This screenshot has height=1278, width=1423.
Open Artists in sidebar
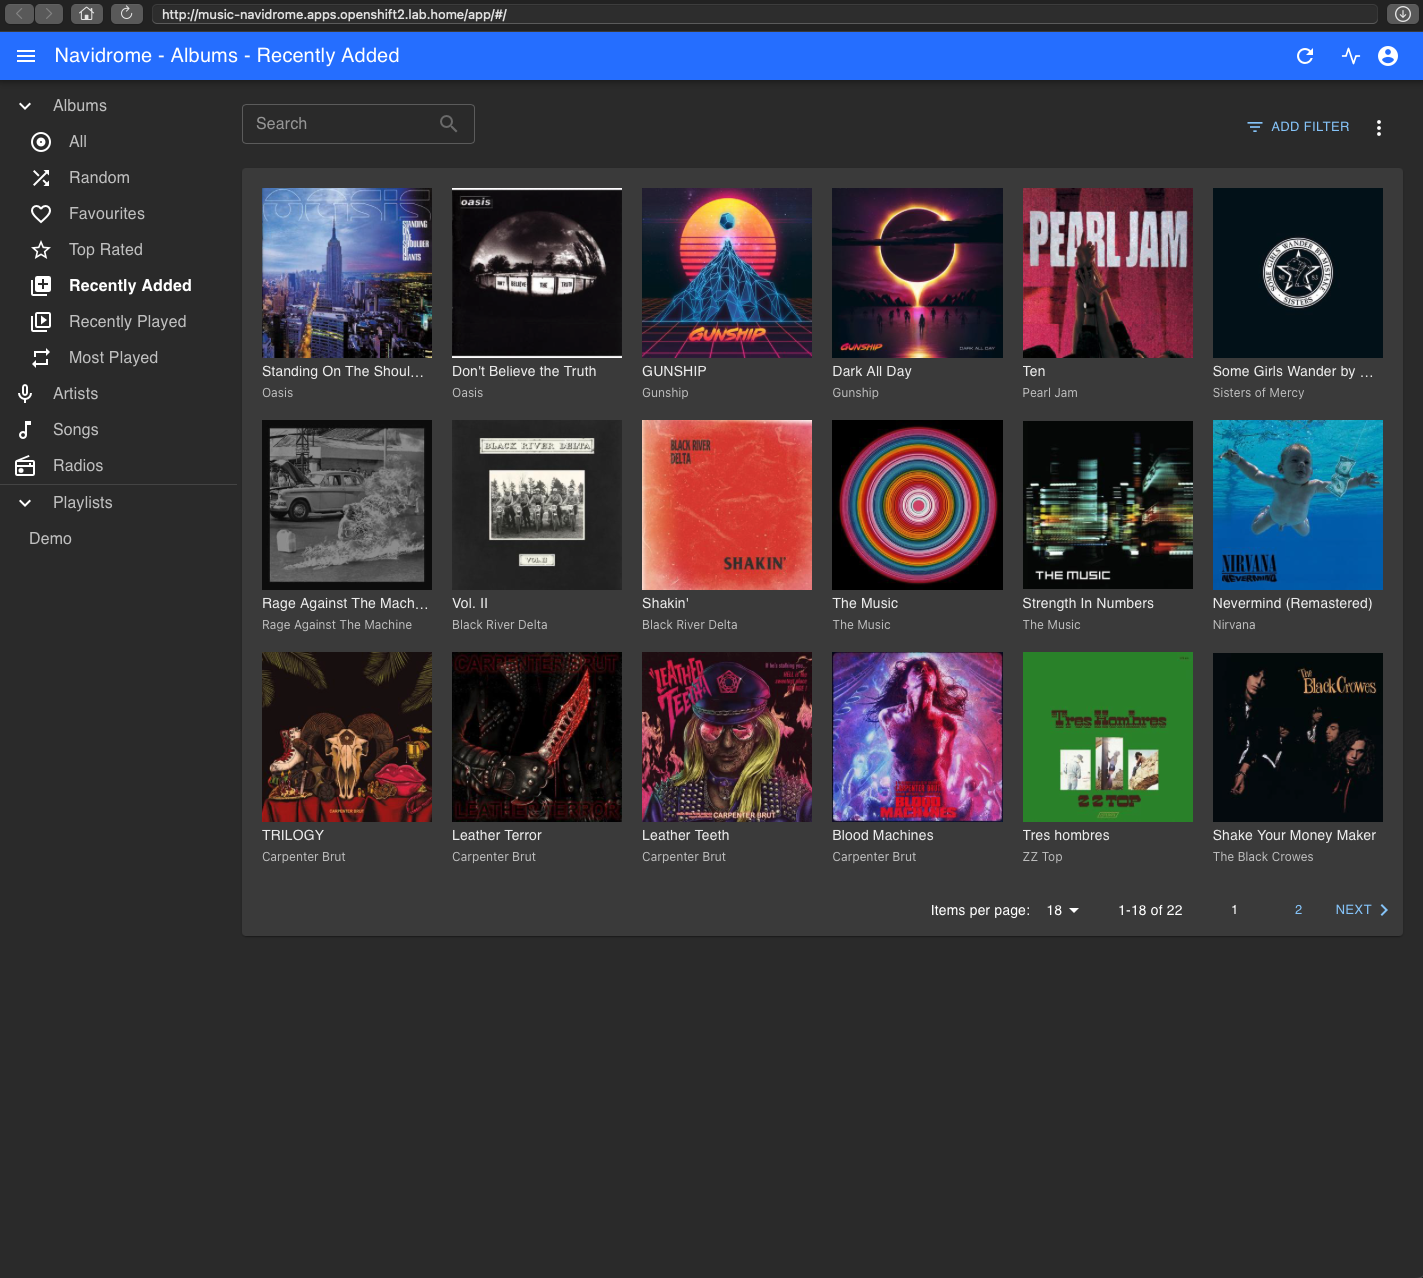click(x=118, y=394)
